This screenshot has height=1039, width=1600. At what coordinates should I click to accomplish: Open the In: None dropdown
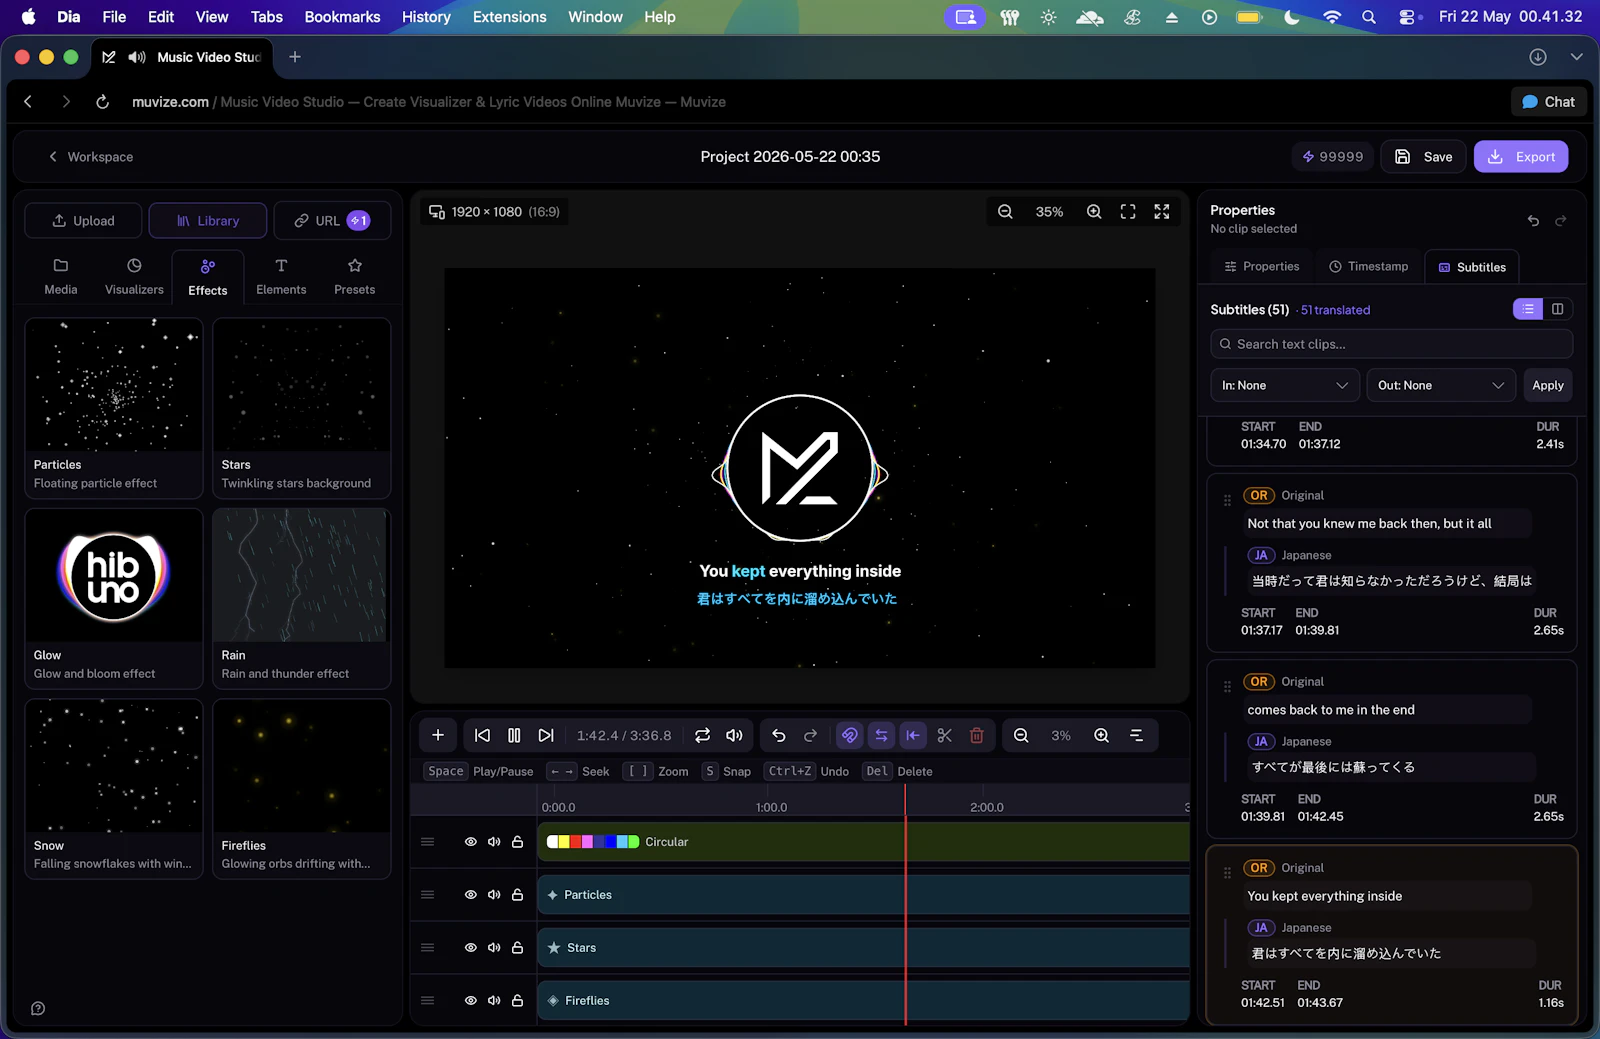tap(1284, 385)
